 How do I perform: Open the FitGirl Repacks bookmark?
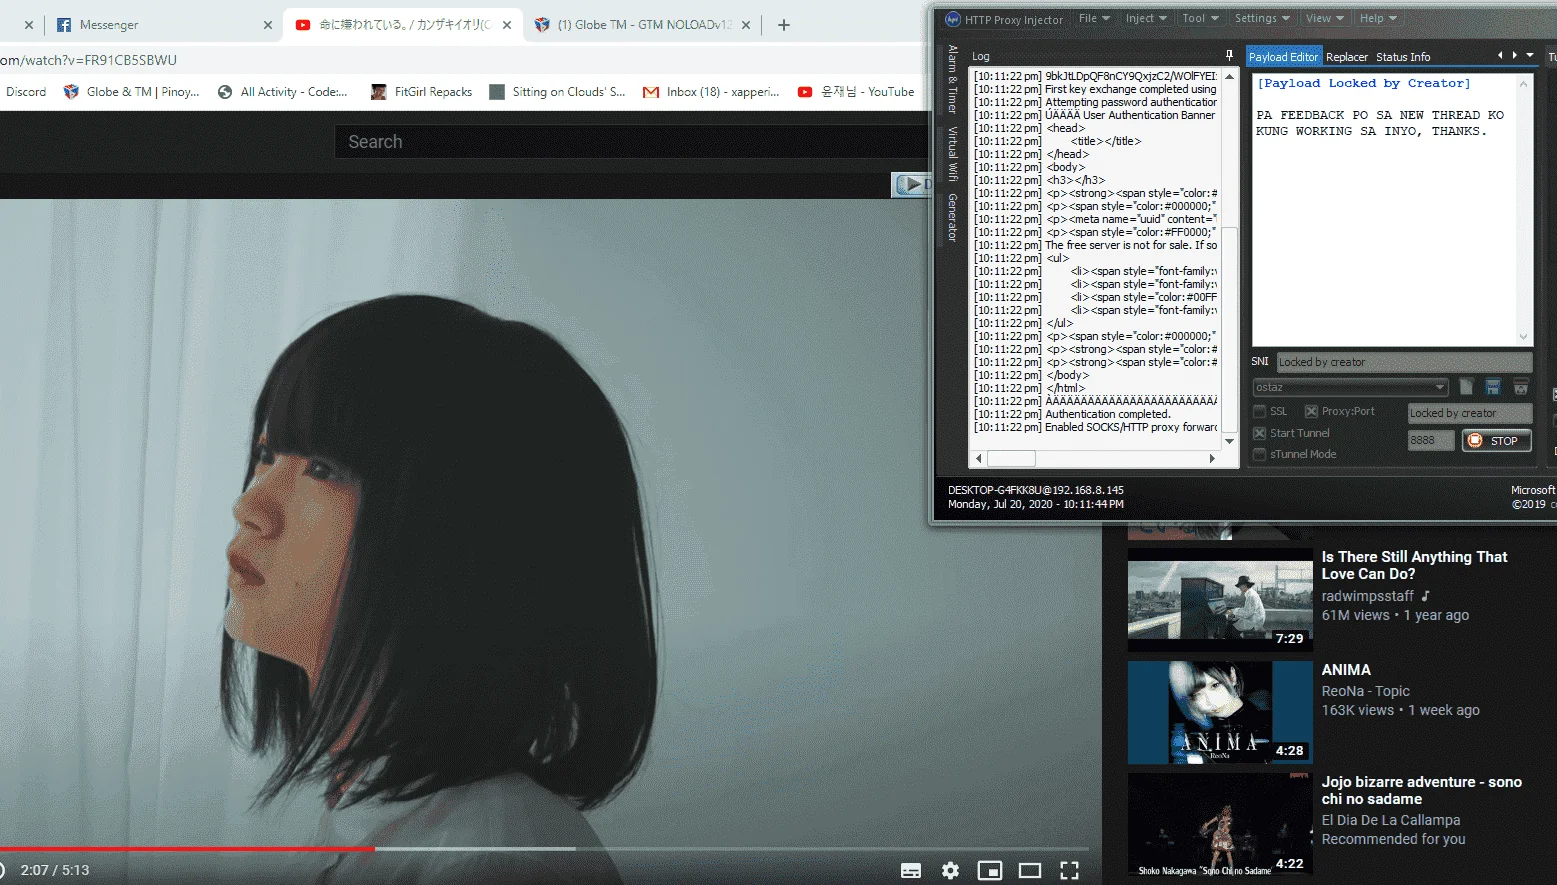click(421, 92)
